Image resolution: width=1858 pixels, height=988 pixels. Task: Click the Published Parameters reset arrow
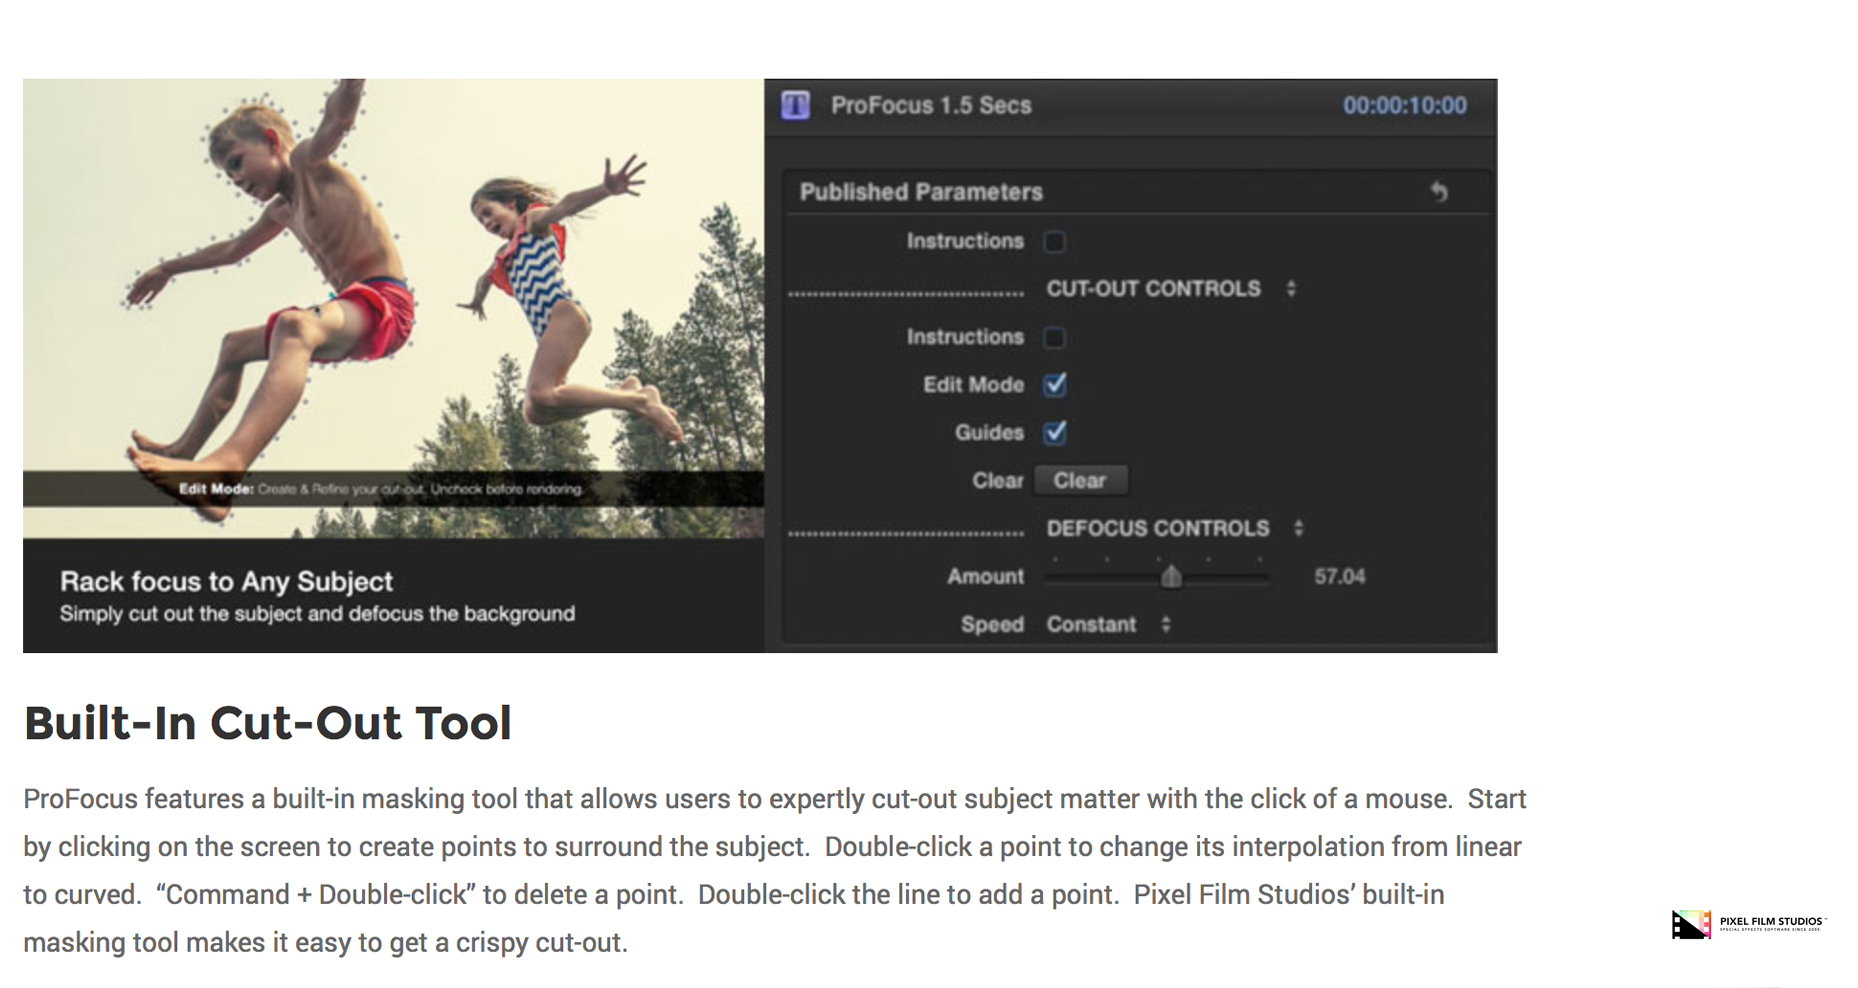coord(1439,191)
